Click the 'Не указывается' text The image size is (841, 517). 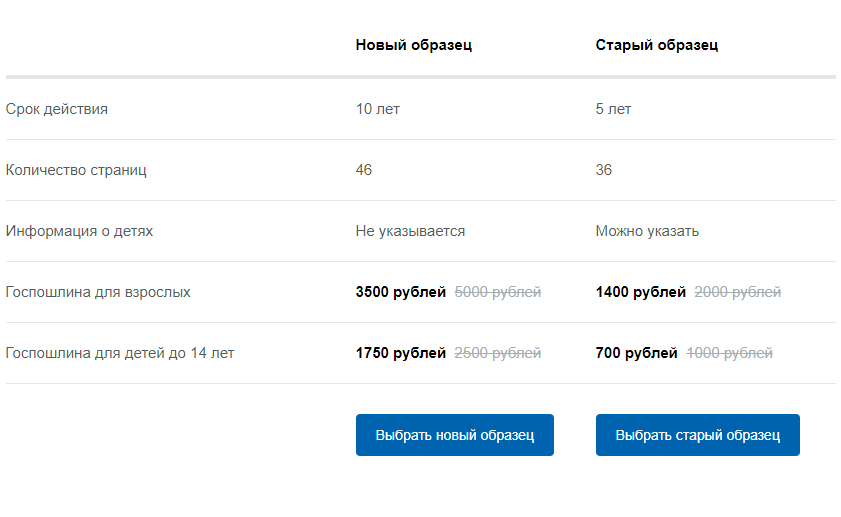410,231
